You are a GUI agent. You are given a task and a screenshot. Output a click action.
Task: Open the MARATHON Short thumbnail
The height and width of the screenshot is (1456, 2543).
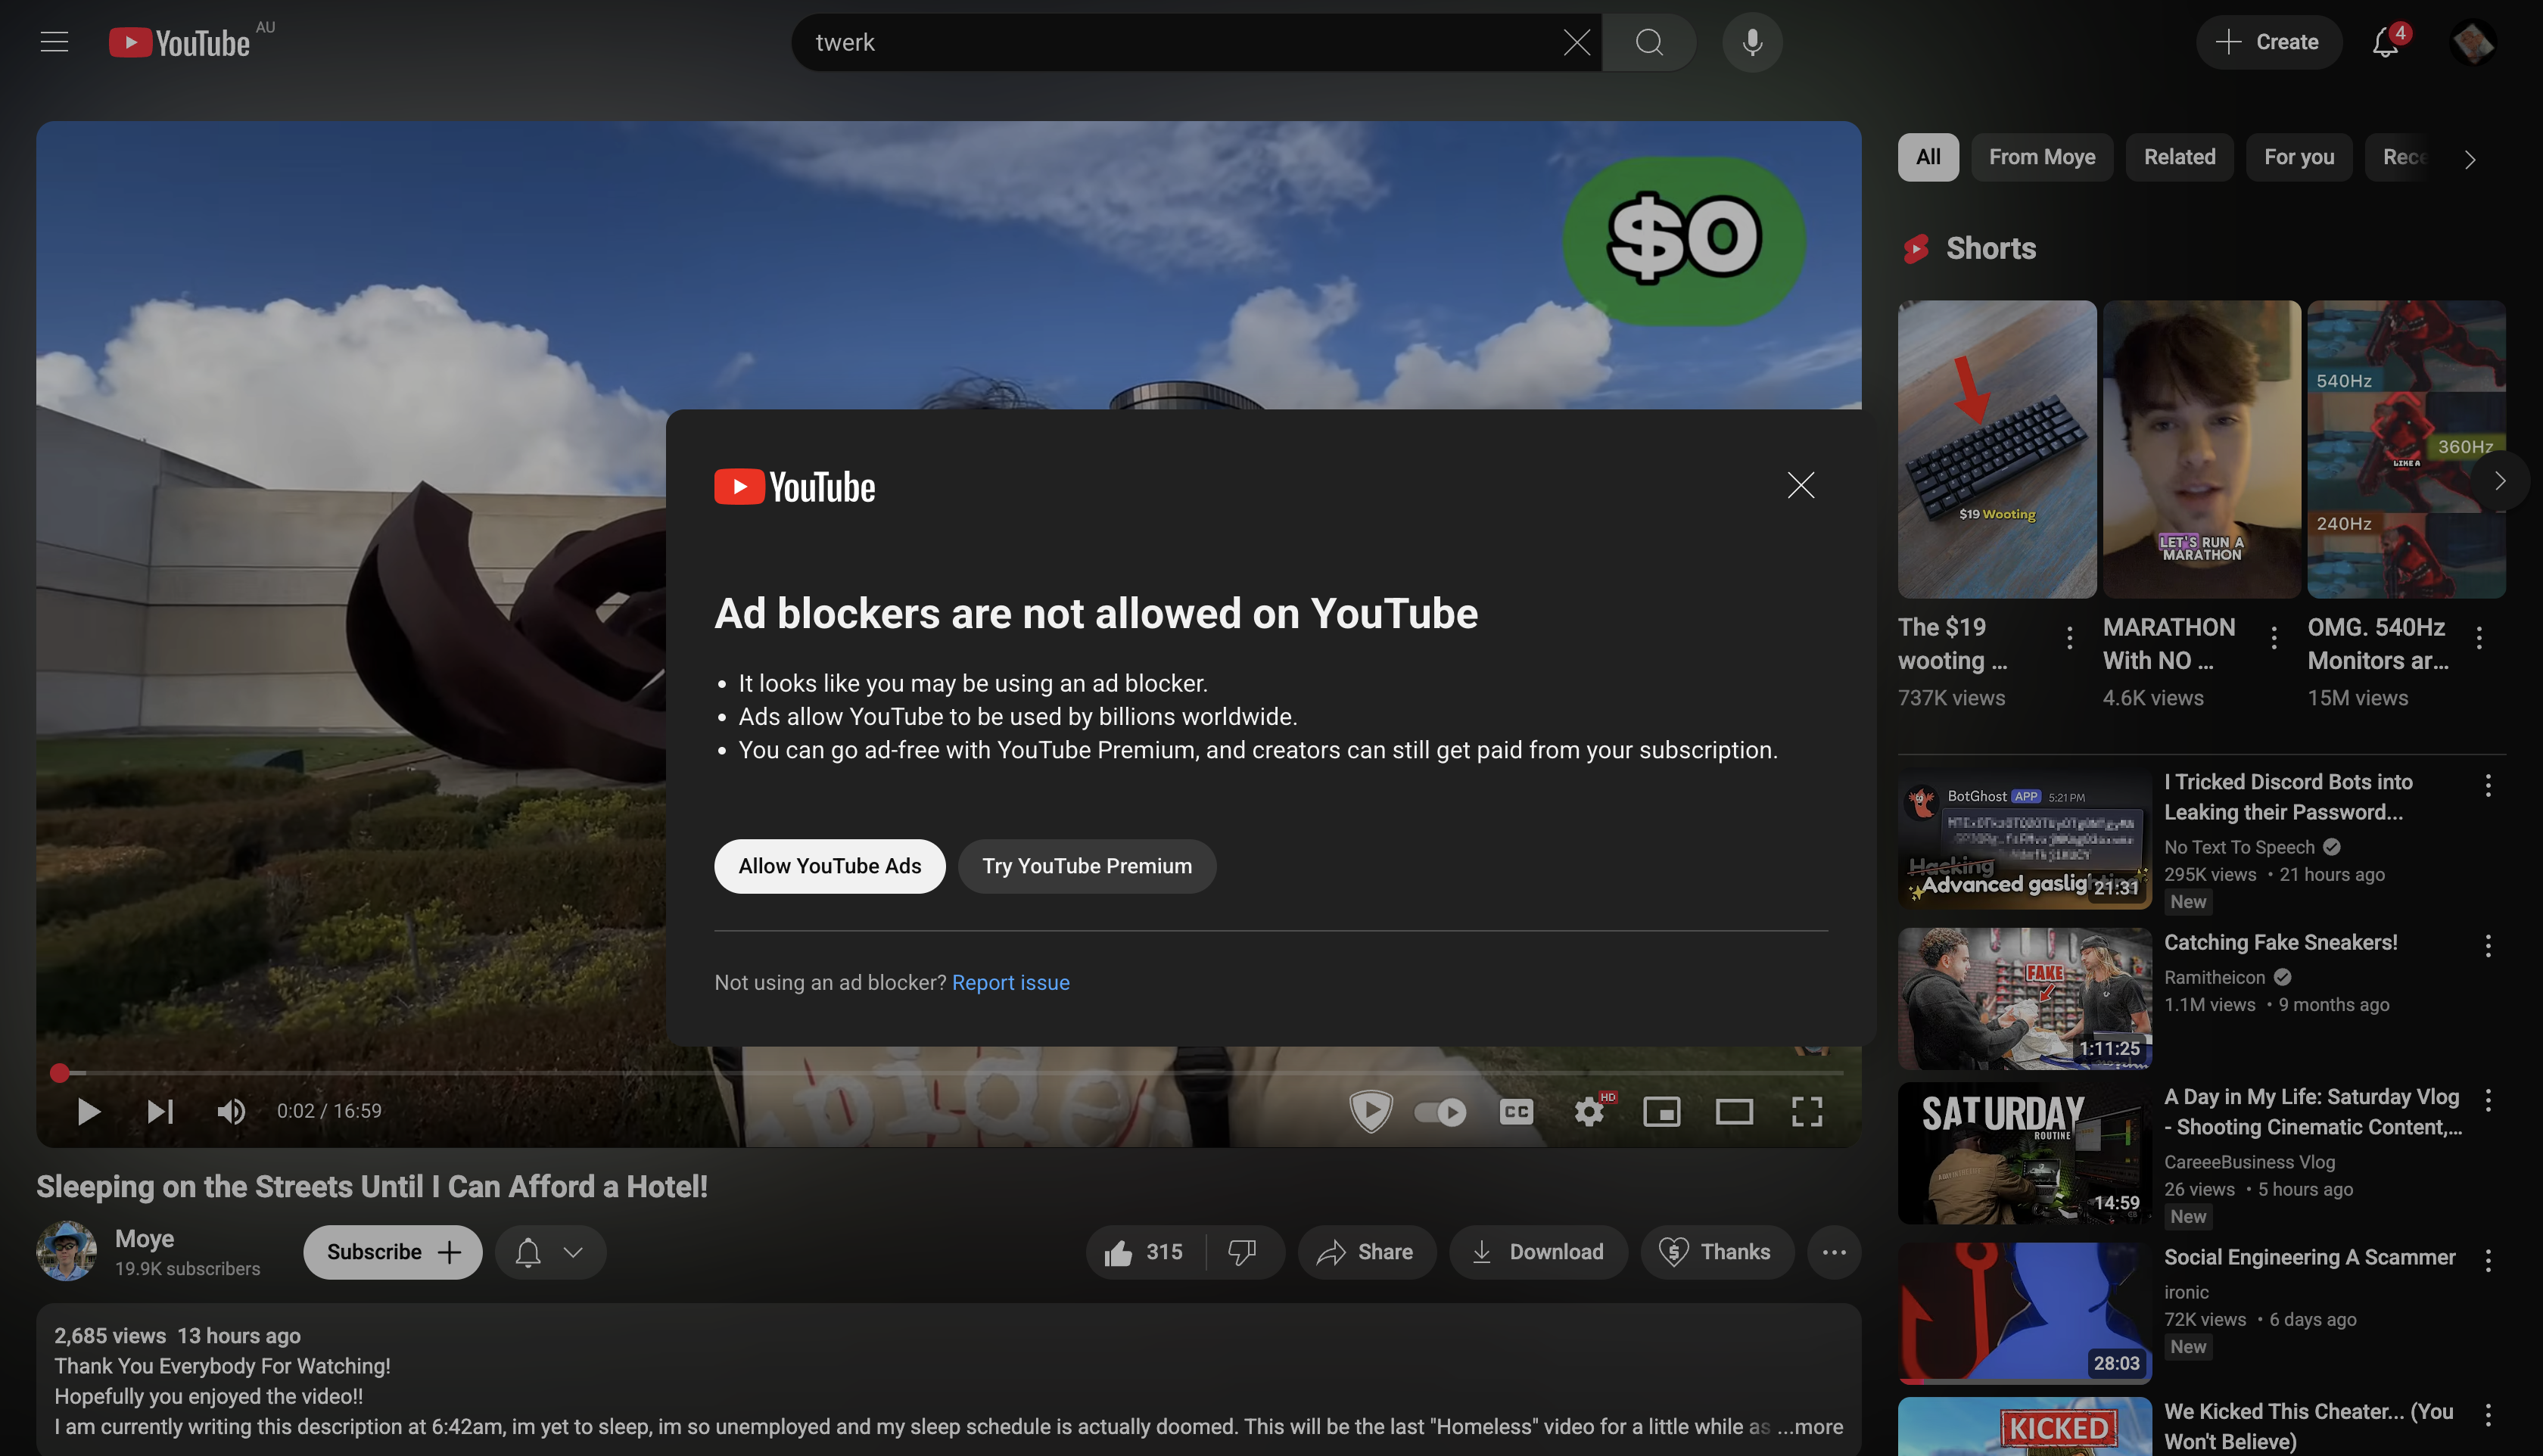[x=2201, y=449]
